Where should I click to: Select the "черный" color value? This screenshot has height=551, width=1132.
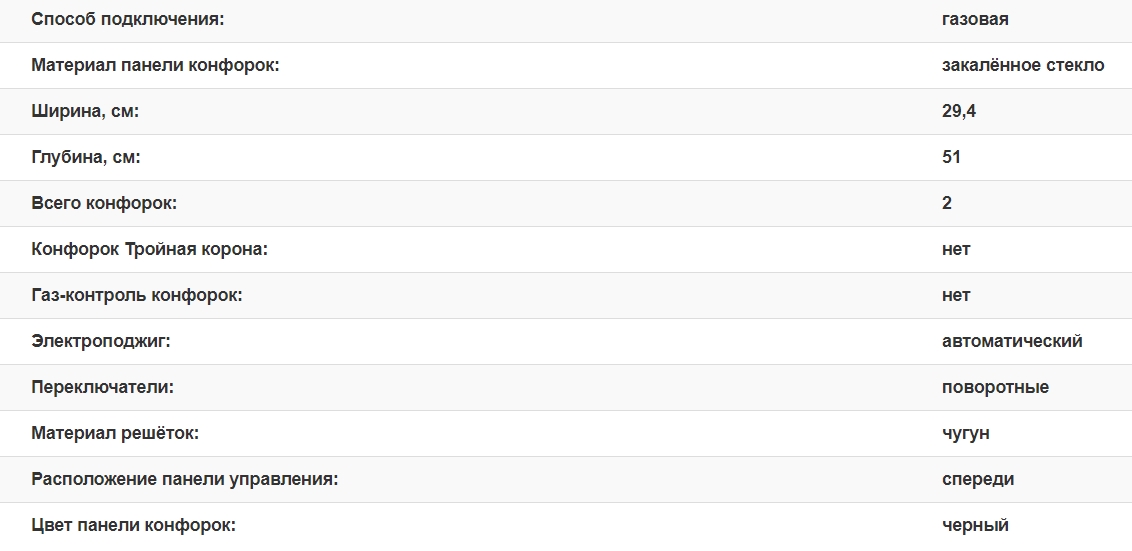[975, 525]
